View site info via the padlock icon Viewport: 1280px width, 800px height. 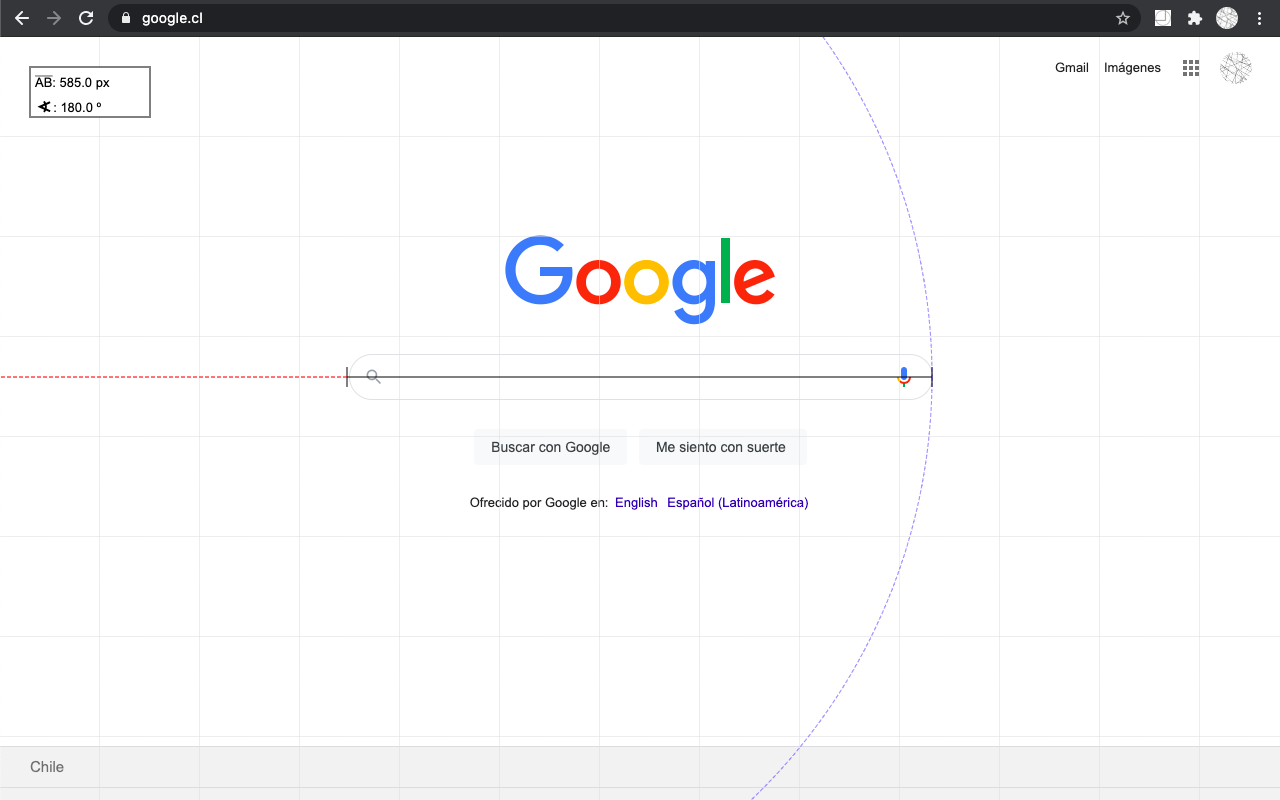pyautogui.click(x=126, y=18)
